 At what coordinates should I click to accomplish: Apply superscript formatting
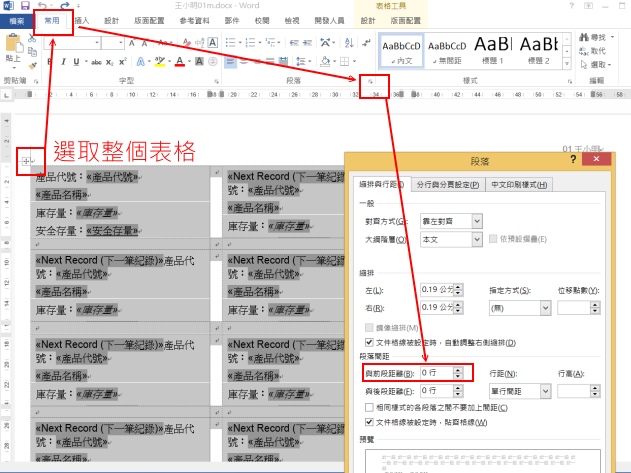pos(122,62)
